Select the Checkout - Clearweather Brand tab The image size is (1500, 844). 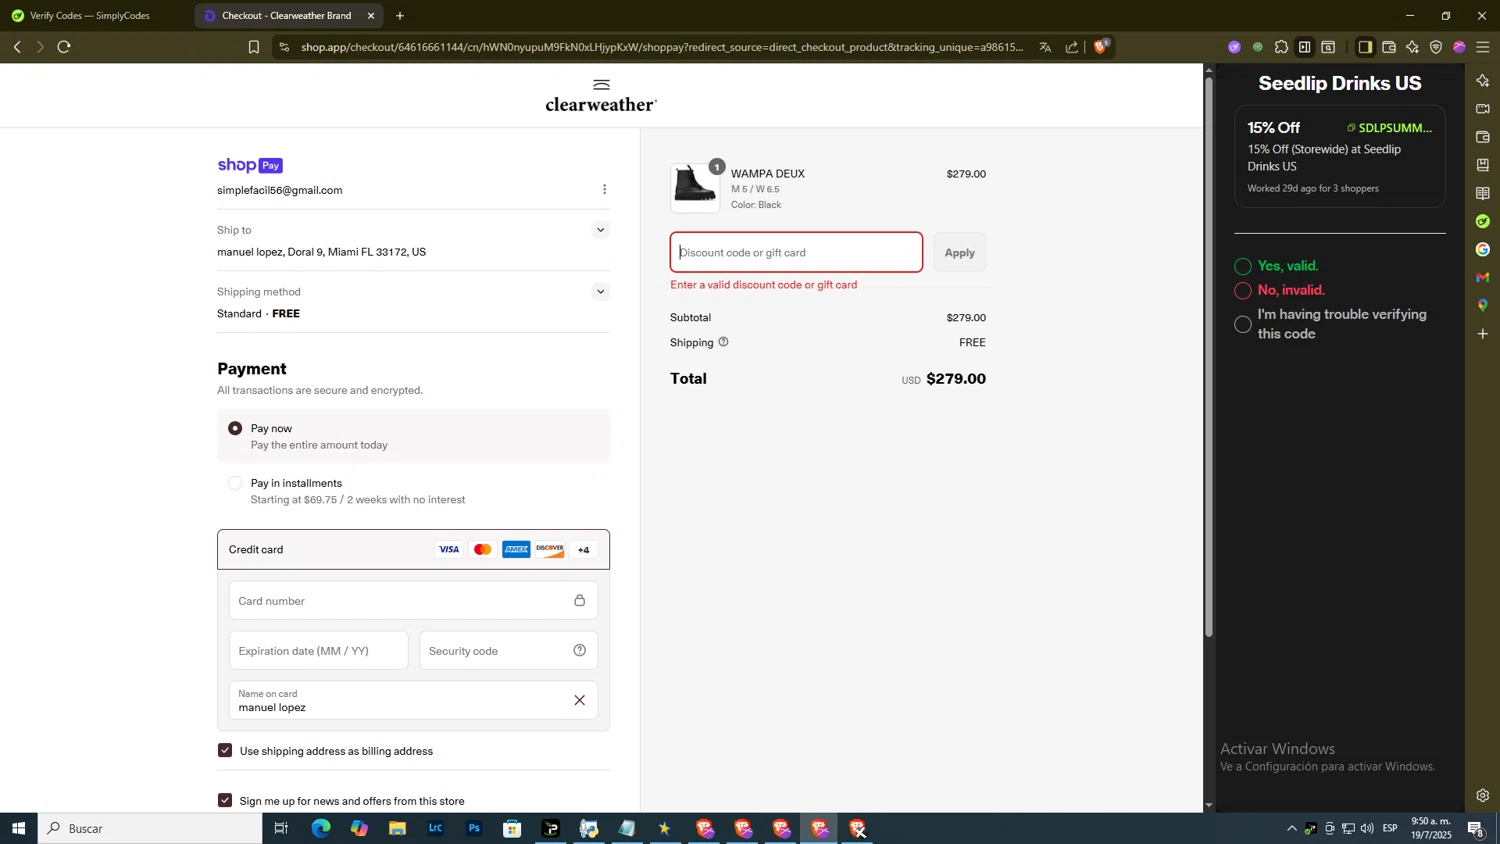point(286,16)
